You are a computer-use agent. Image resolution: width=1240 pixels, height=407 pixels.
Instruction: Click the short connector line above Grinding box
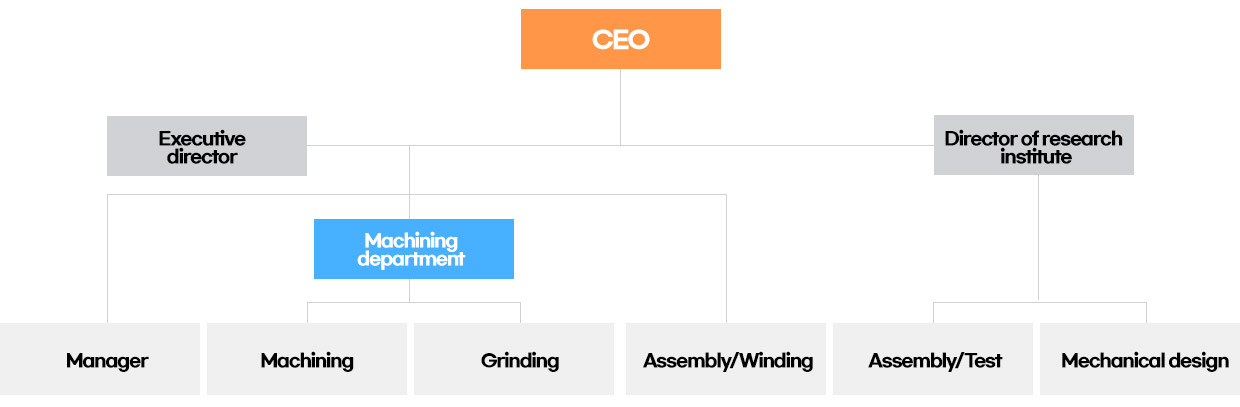pyautogui.click(x=520, y=312)
